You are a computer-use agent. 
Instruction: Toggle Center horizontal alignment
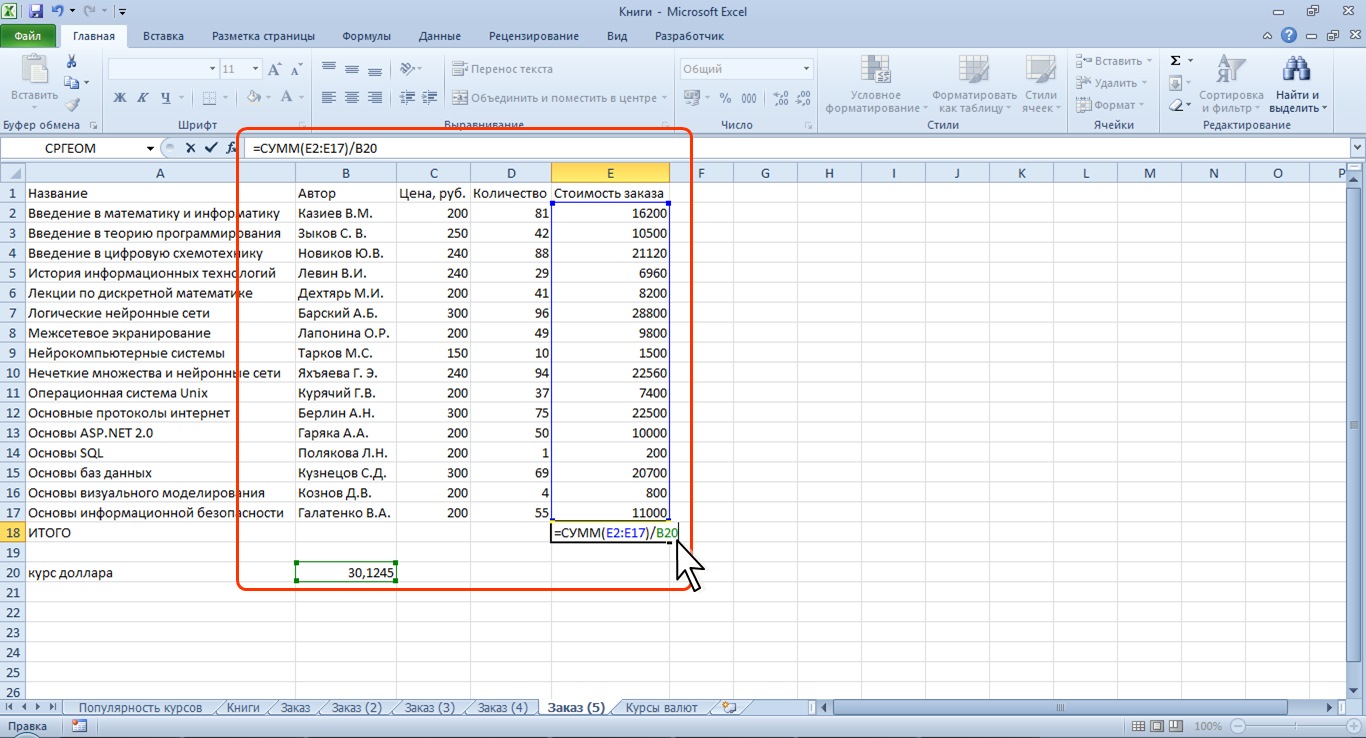[351, 98]
